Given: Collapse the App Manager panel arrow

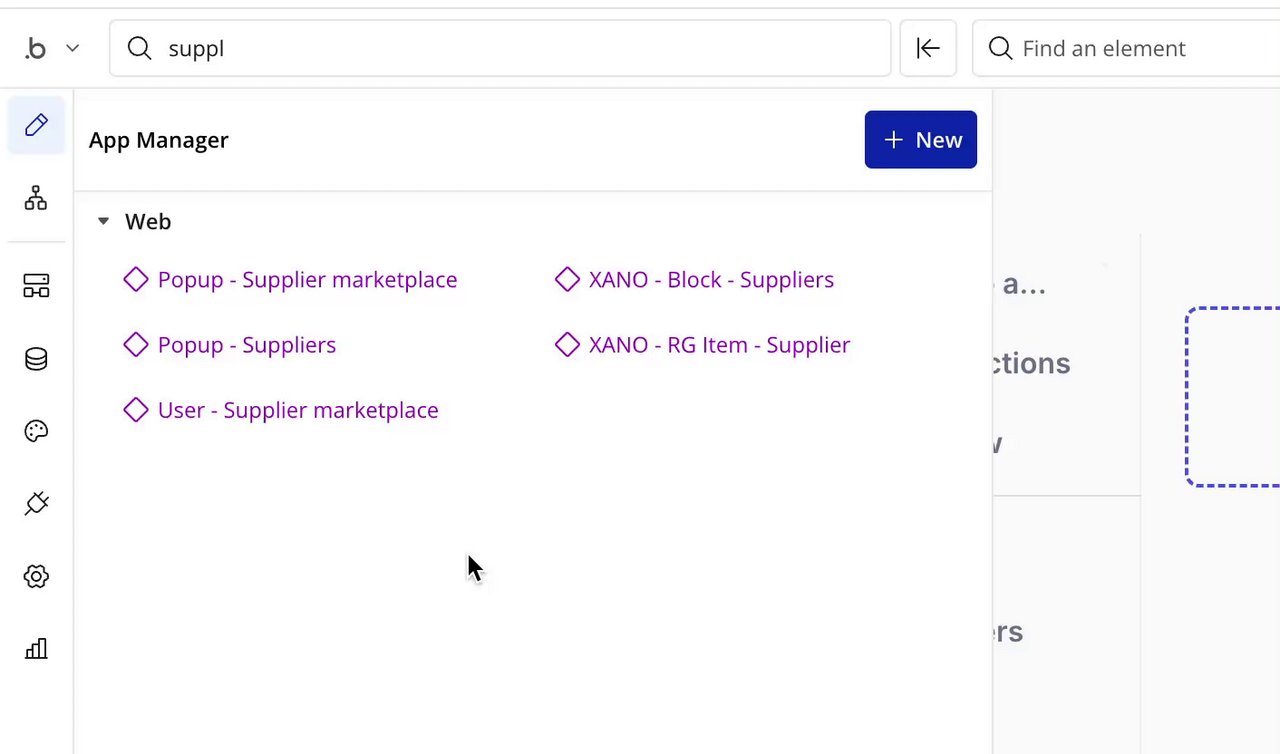Looking at the screenshot, I should pos(928,48).
